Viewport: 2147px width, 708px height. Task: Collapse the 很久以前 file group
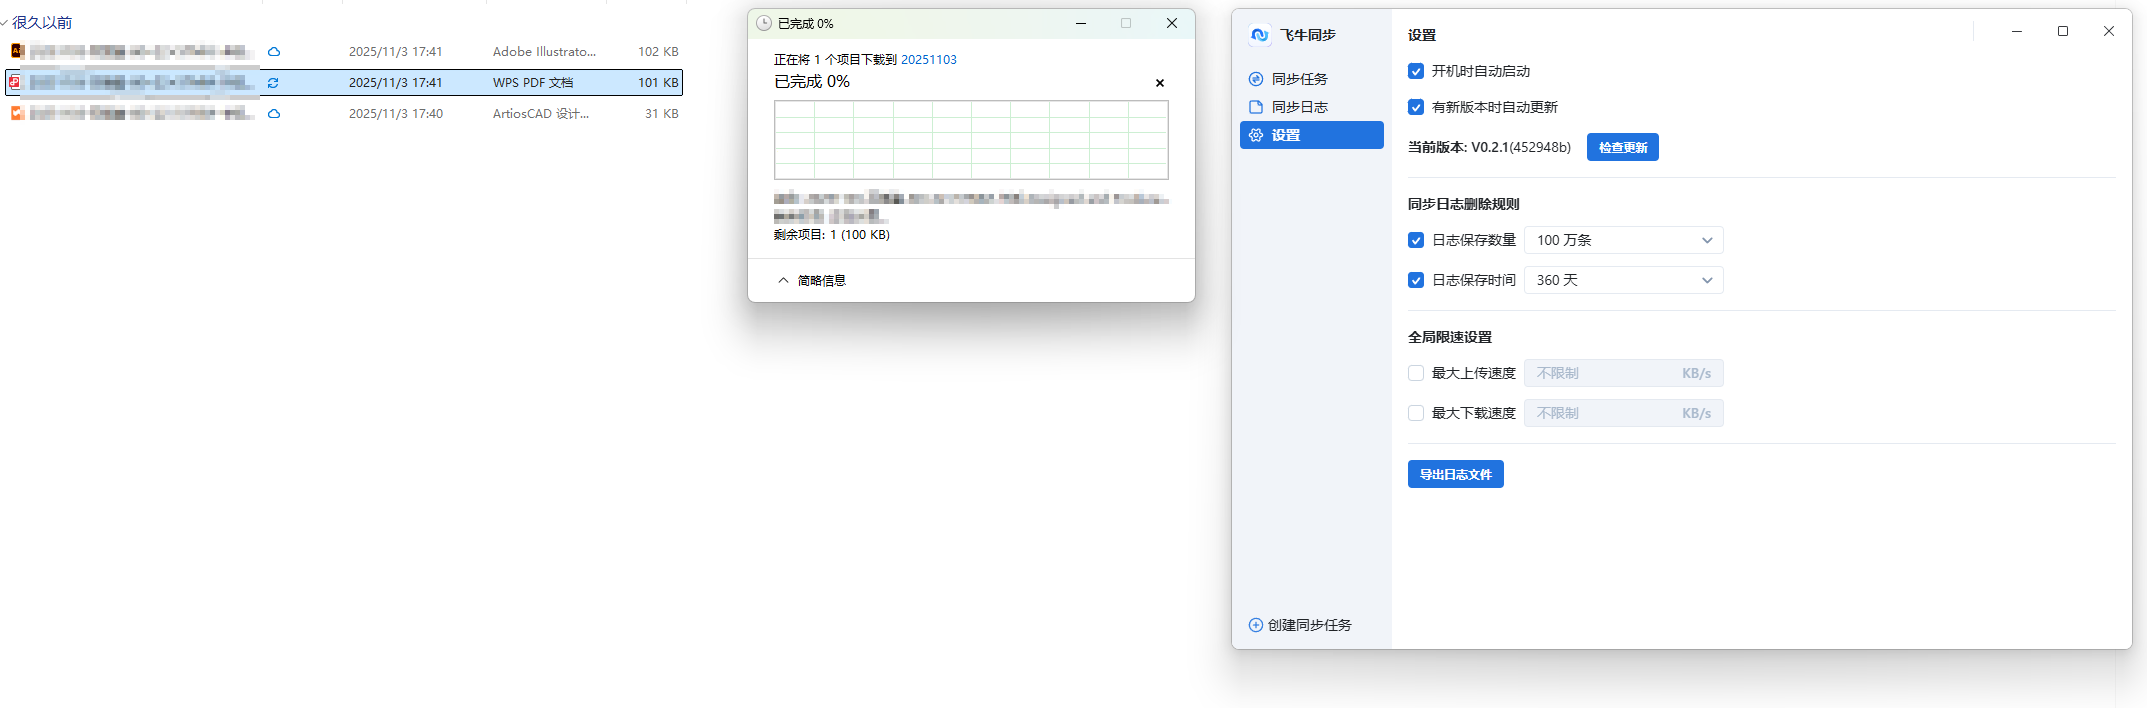[4, 23]
